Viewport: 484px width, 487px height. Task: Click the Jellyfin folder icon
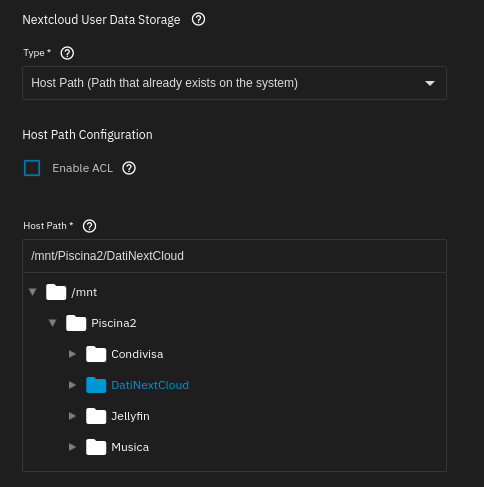point(96,416)
